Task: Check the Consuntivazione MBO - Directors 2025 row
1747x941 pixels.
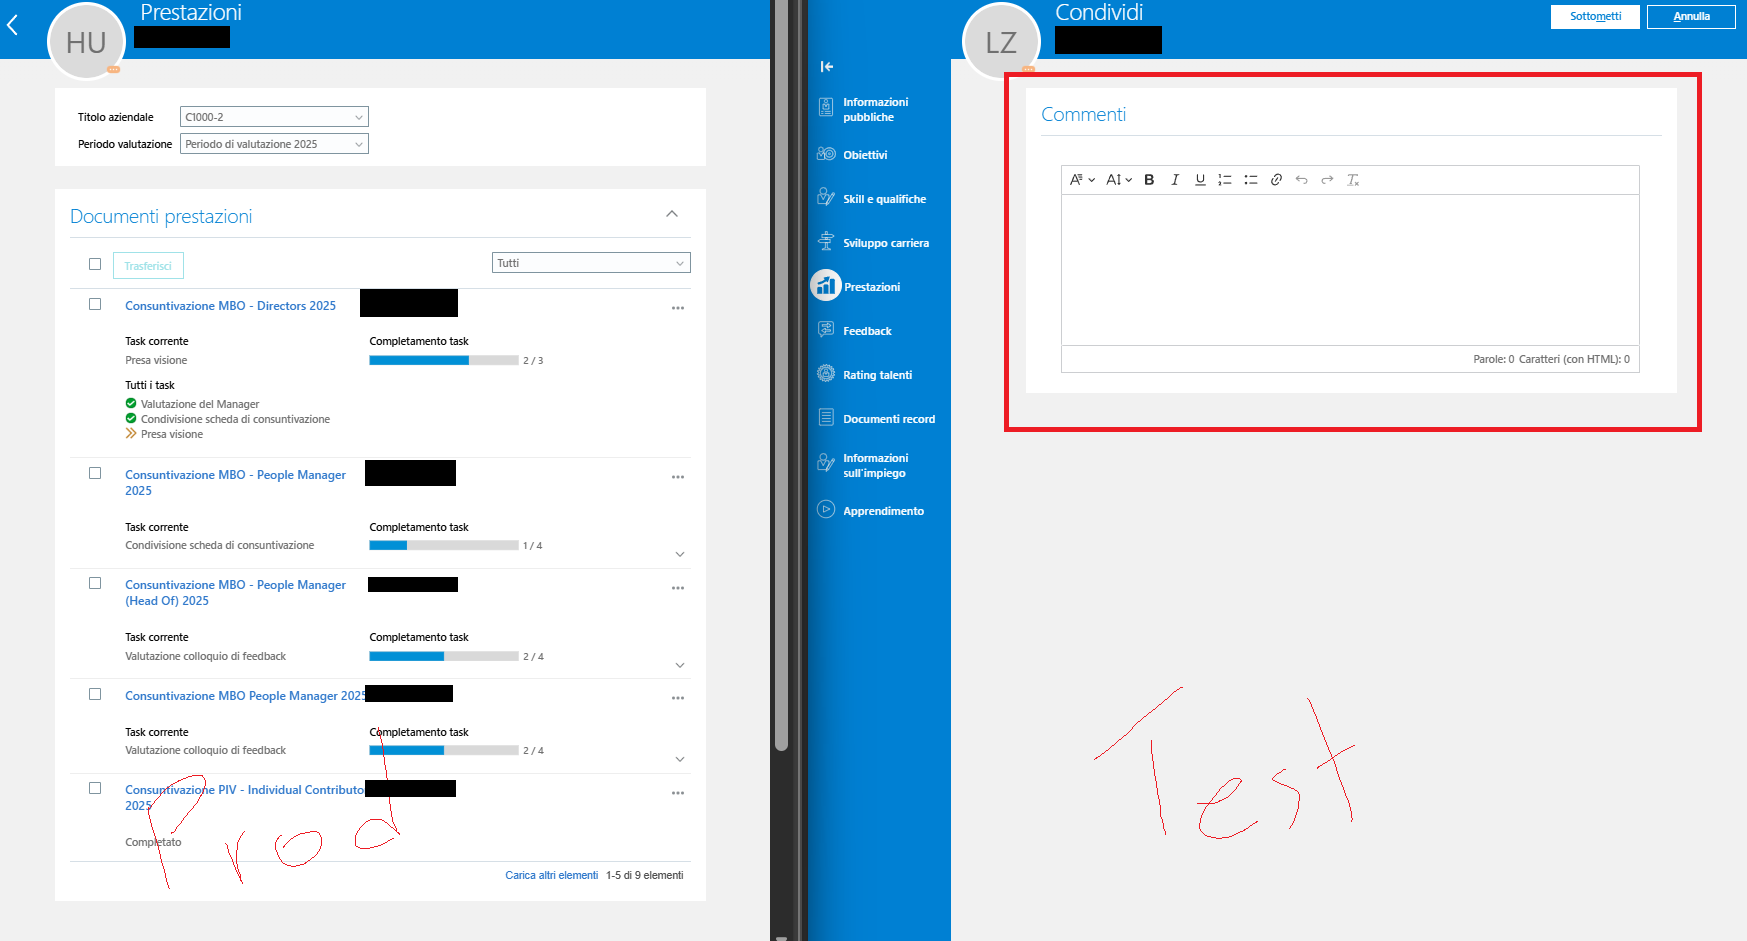Action: tap(95, 304)
